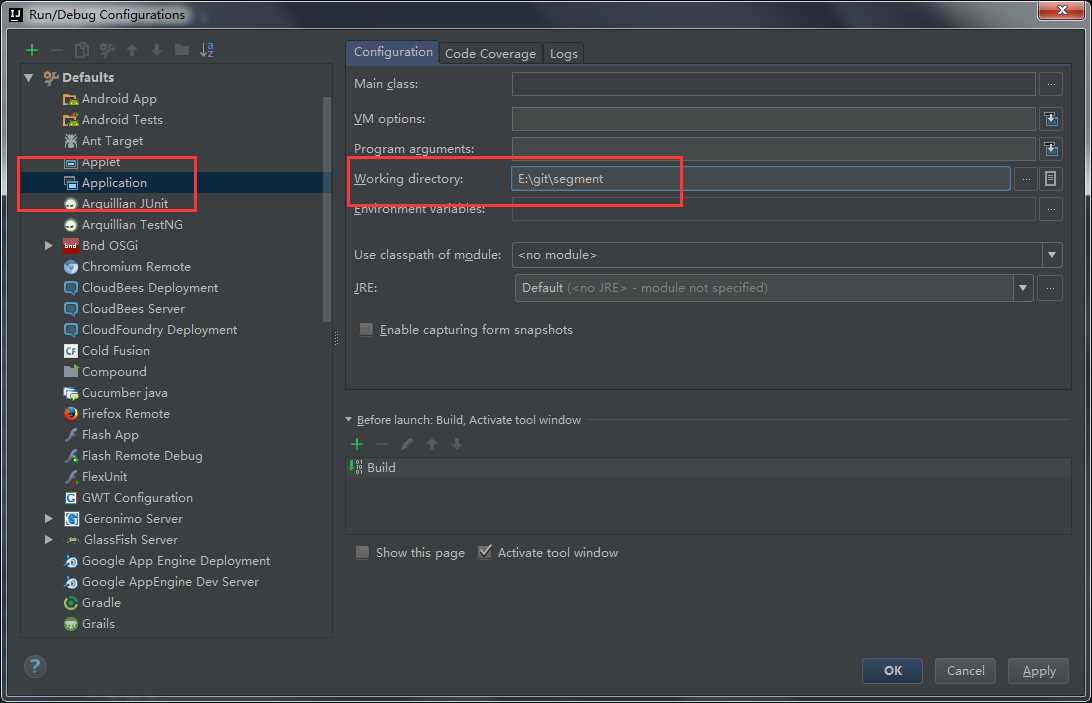The height and width of the screenshot is (703, 1092).
Task: Select the Compound default
Action: coord(105,372)
